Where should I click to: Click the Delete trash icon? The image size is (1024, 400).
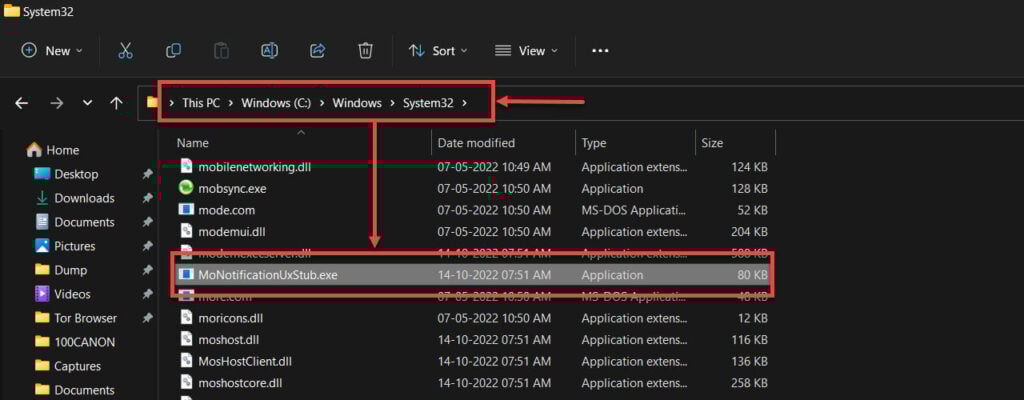(366, 51)
